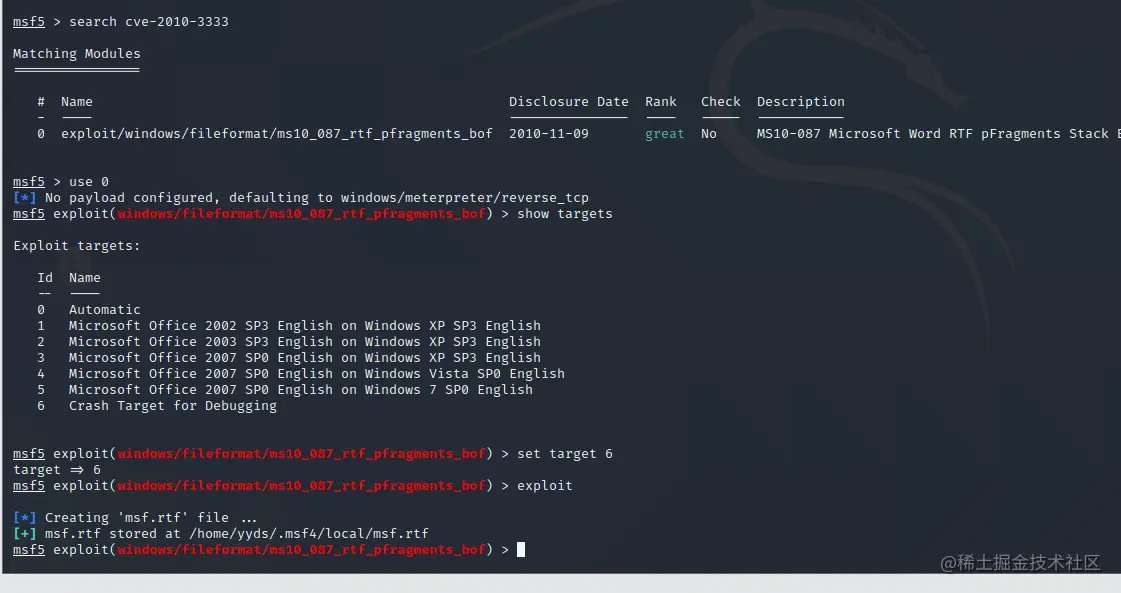1121x593 pixels.
Task: Click 'Office 2007 SP0 on Windows XP SP3' row
Action: [289, 358]
